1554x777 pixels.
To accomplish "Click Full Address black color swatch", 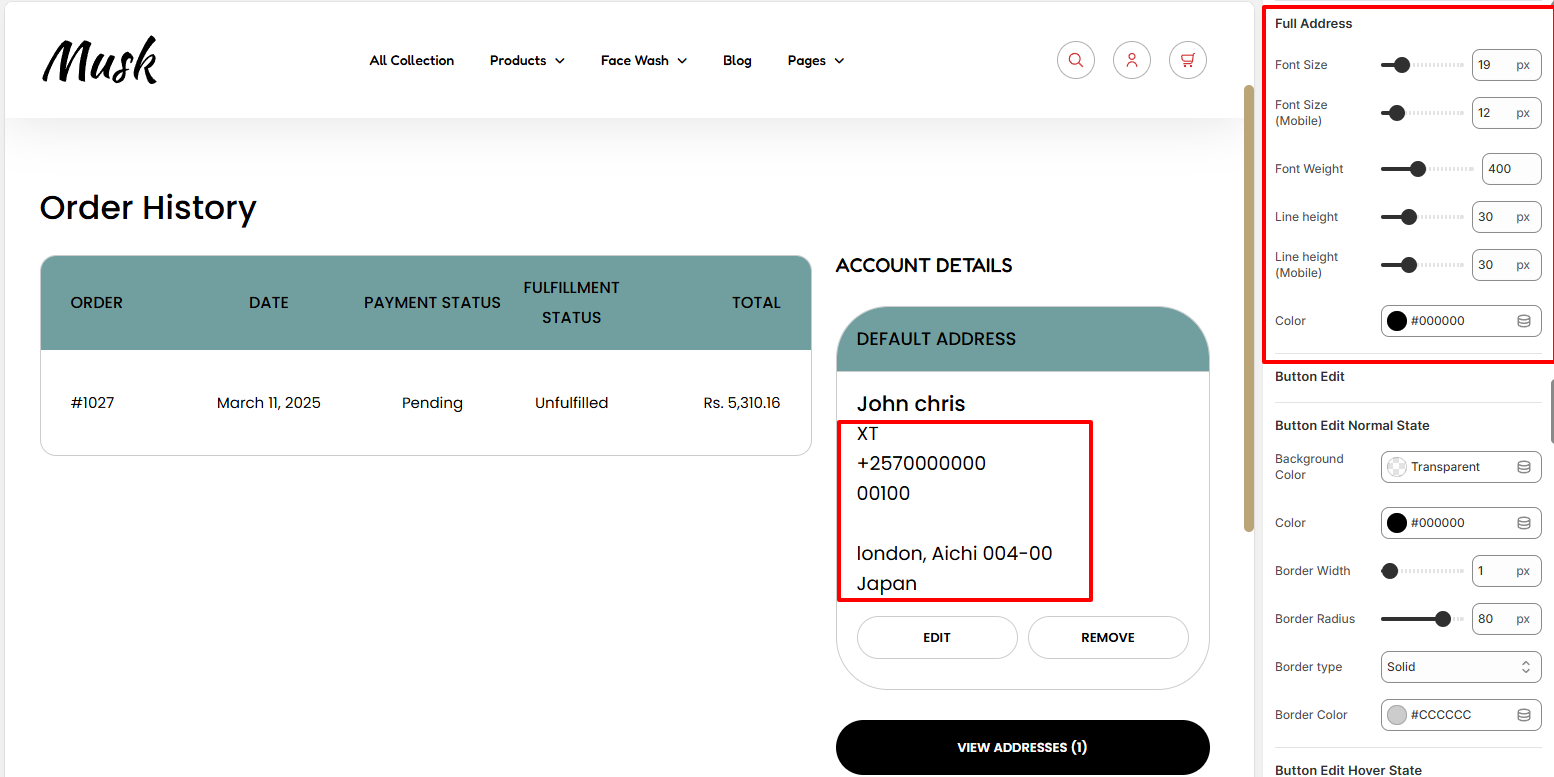I will [1397, 321].
